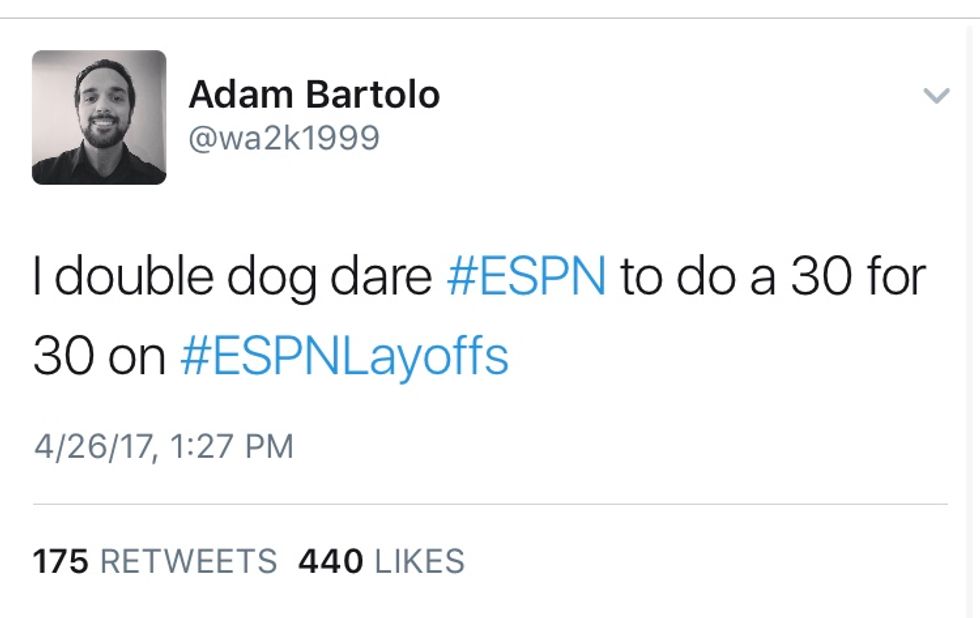Click the @wa2k1999 handle

point(284,137)
